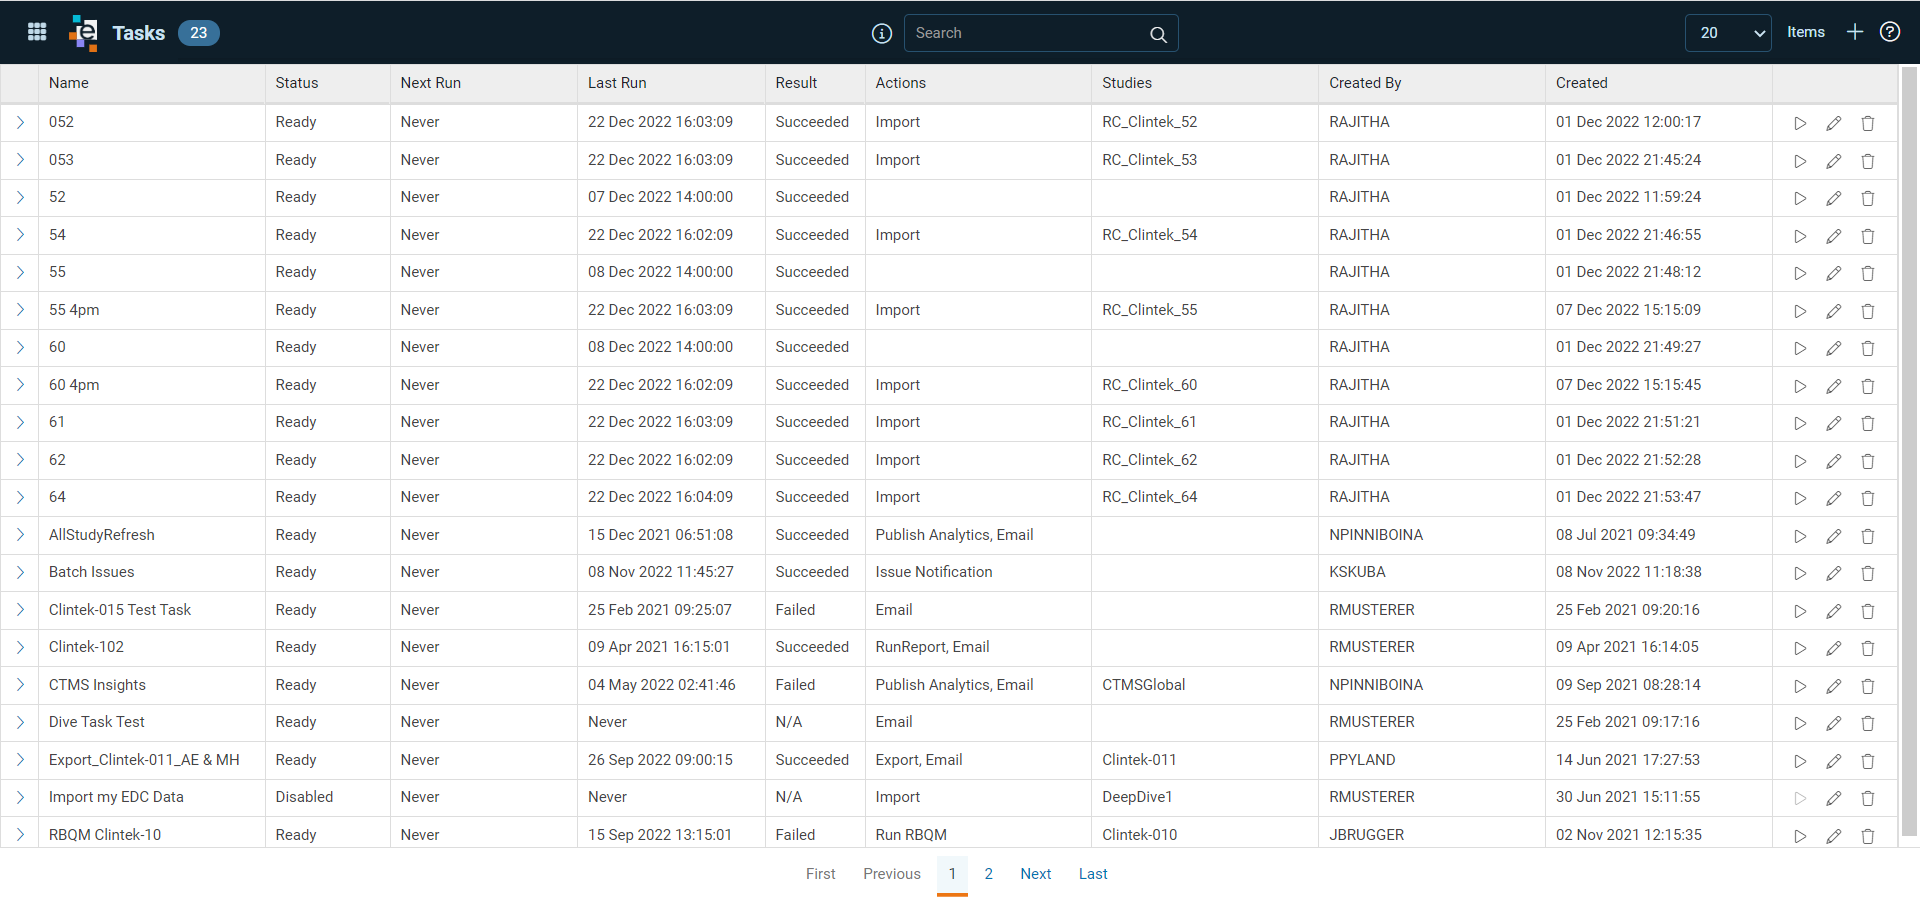Viewport: 1920px width, 902px height.
Task: Open the items per page dropdown
Action: pos(1728,33)
